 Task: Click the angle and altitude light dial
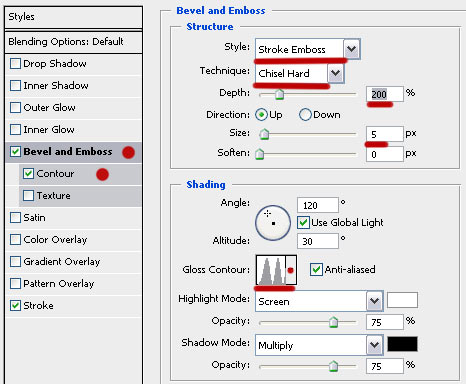[x=273, y=223]
